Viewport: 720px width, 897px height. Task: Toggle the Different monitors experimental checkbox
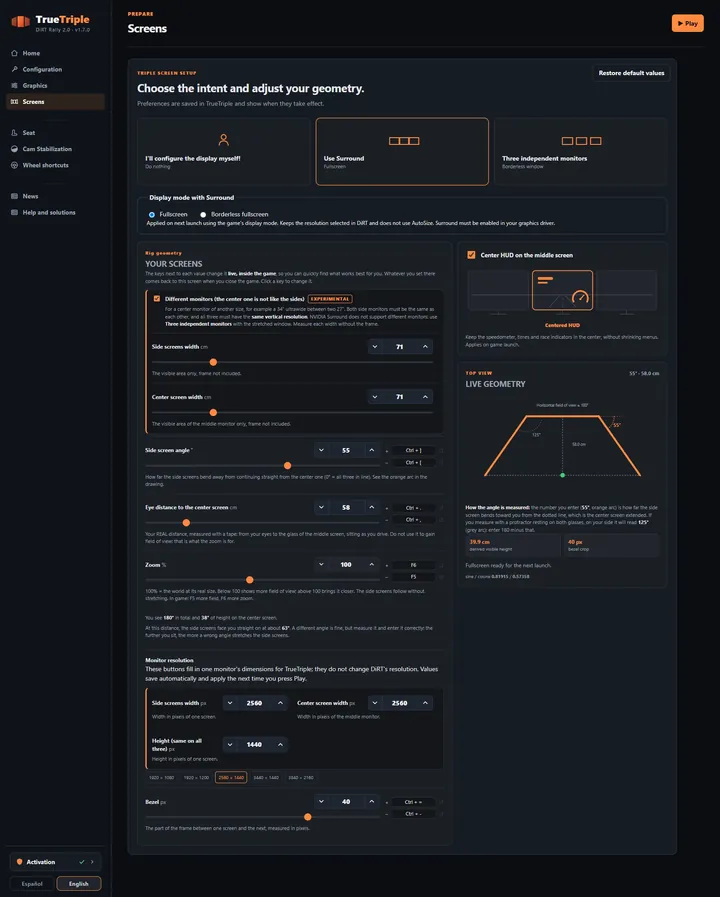point(157,299)
